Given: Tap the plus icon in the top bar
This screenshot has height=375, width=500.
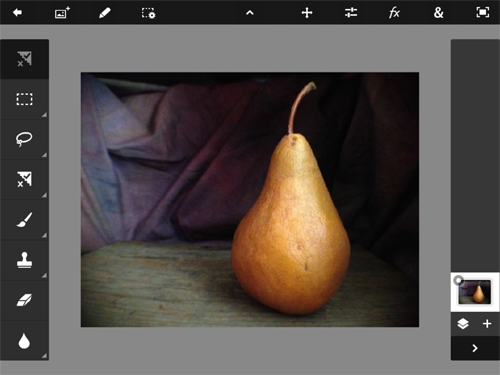Looking at the screenshot, I should coord(307,13).
